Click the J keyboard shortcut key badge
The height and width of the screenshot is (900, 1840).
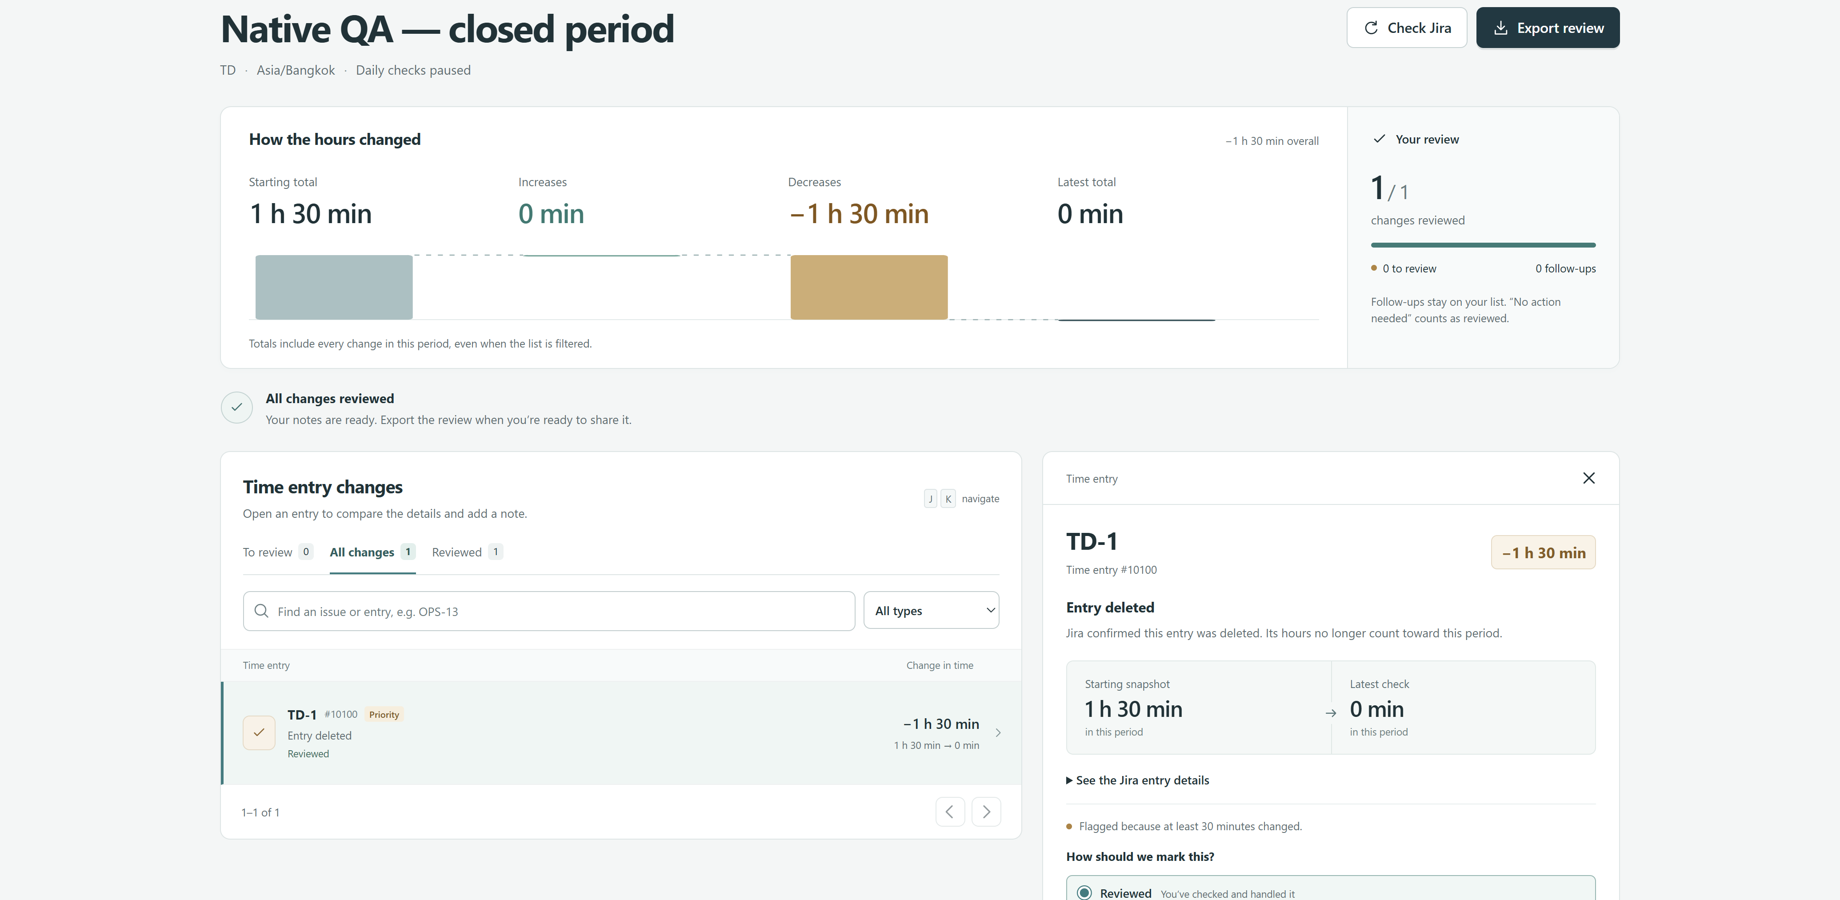930,498
